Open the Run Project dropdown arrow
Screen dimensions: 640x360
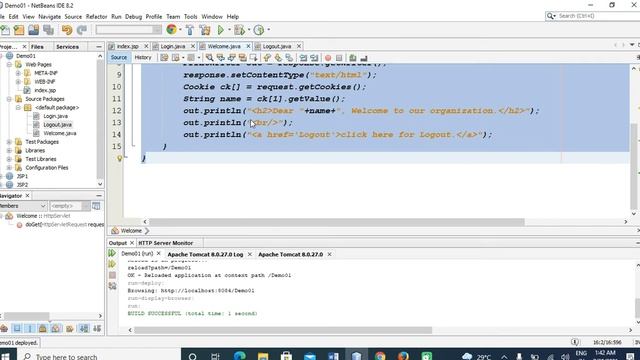229,30
